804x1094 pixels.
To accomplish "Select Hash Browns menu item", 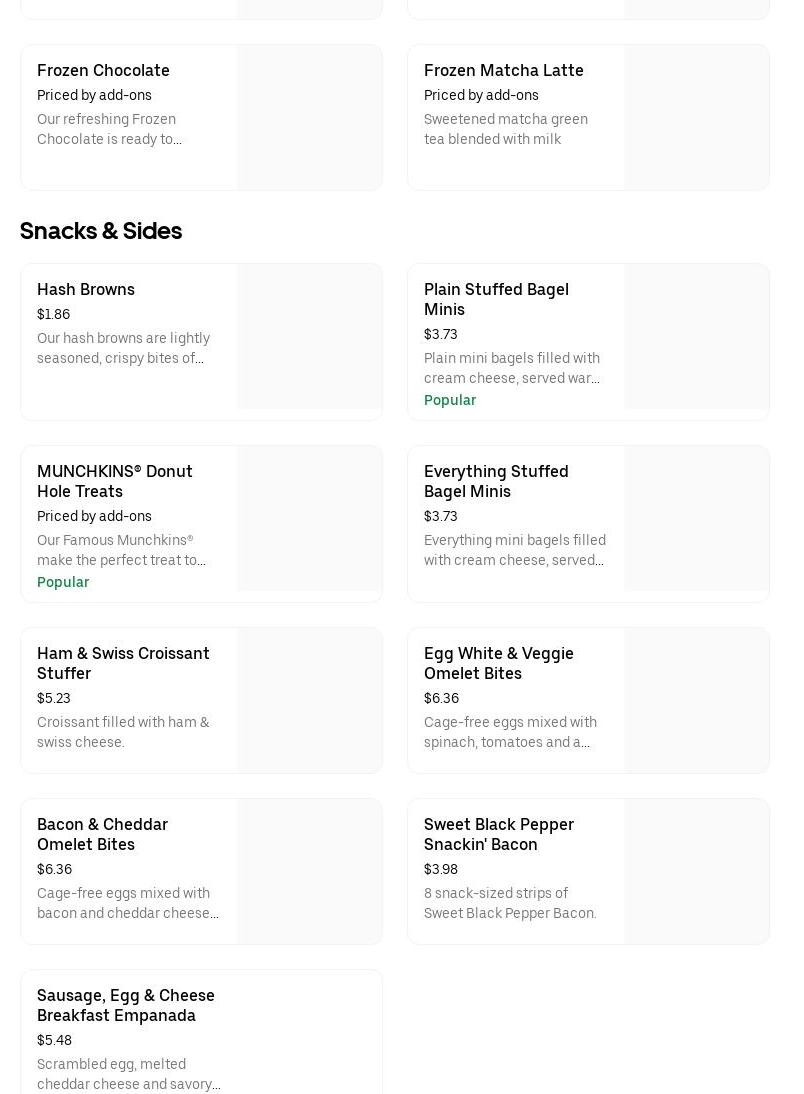I will [86, 289].
